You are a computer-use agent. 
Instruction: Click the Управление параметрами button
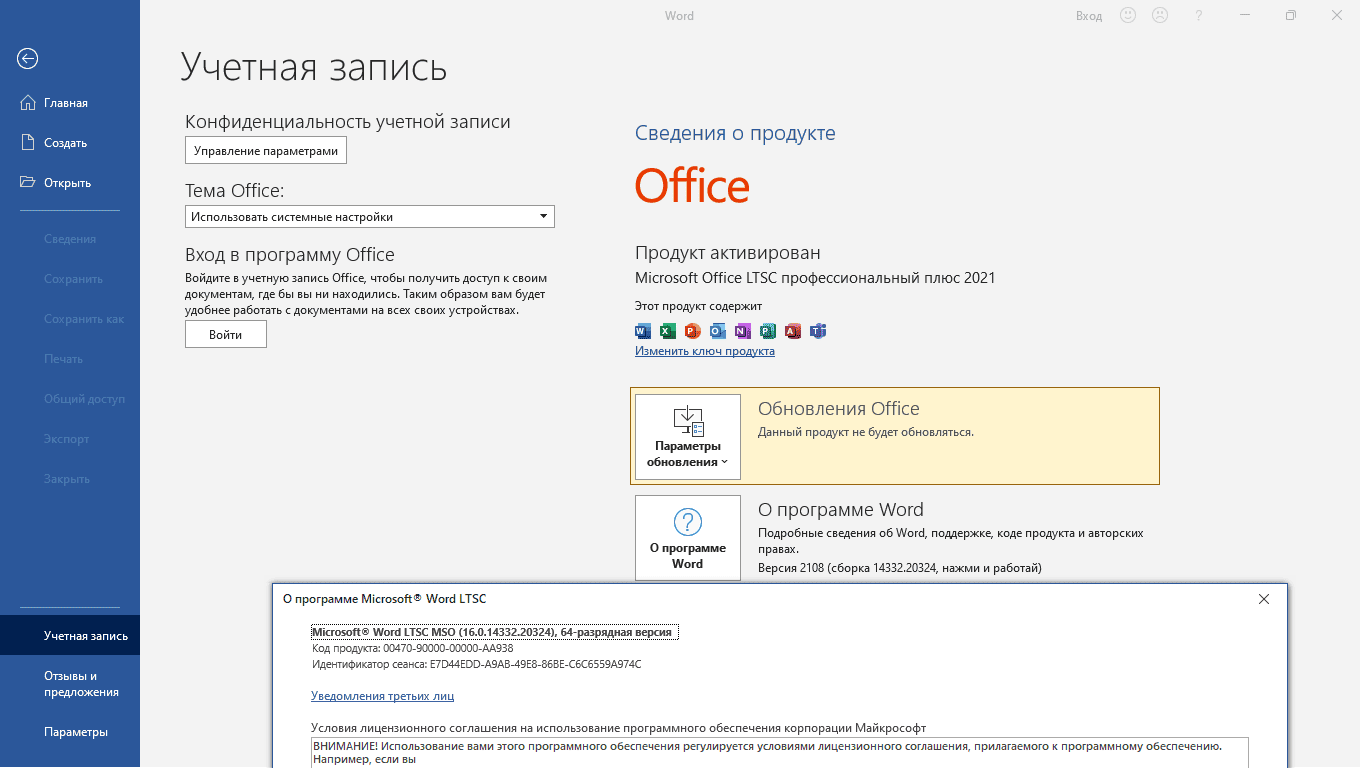pos(266,151)
